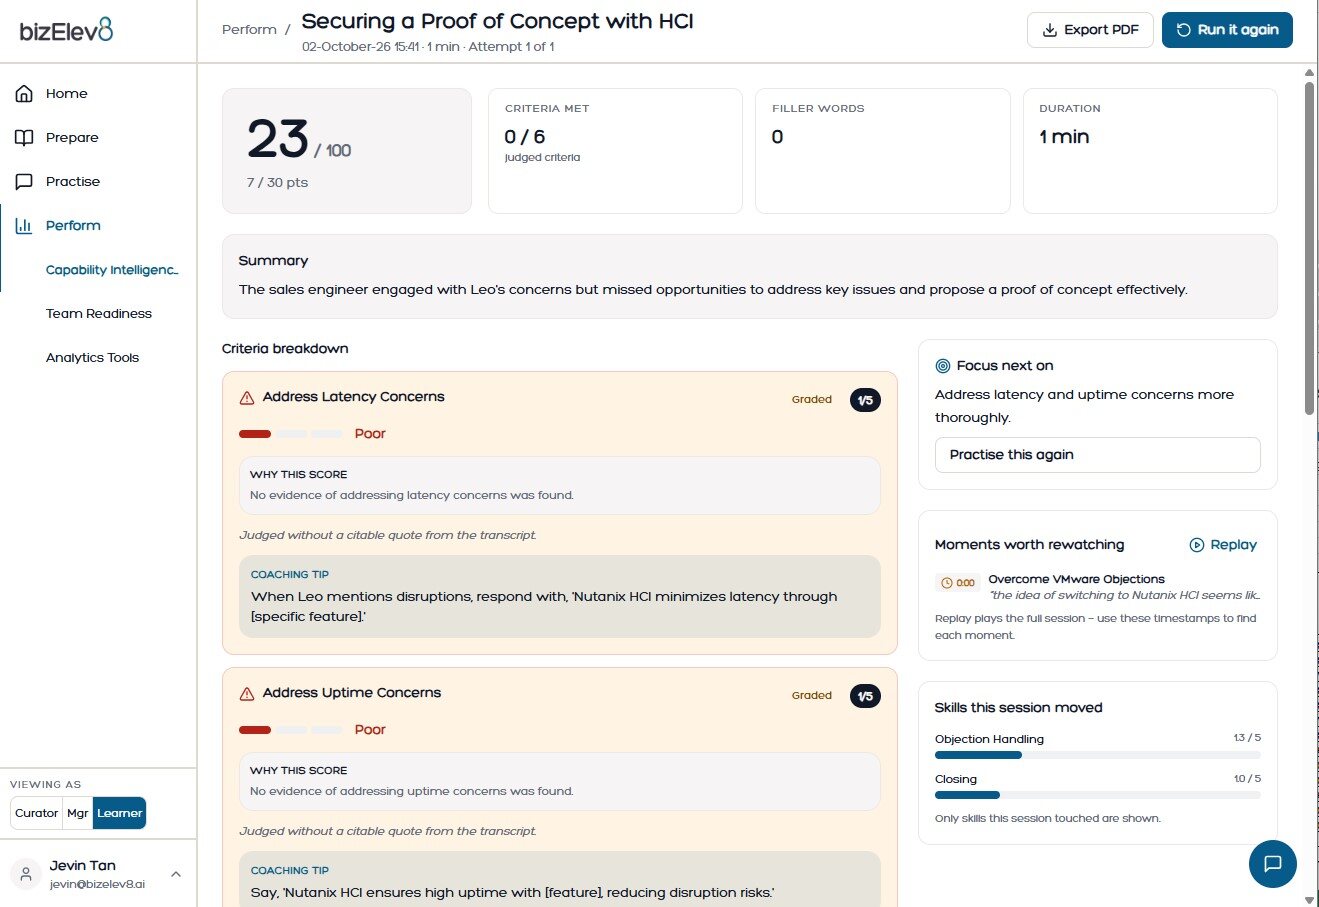The image size is (1319, 907).
Task: Click the Export PDF button
Action: click(x=1090, y=30)
